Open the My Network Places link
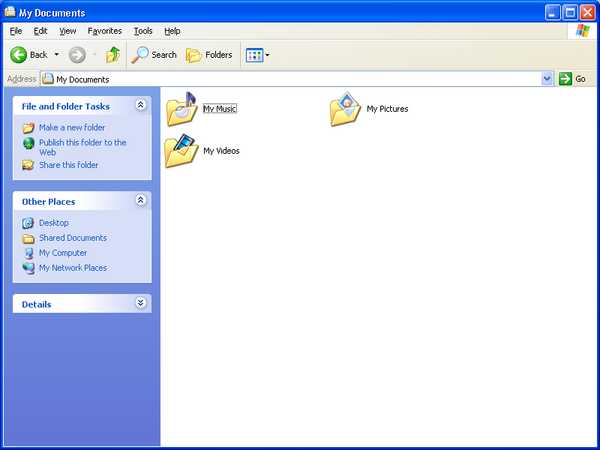Image resolution: width=600 pixels, height=450 pixels. coord(73,268)
